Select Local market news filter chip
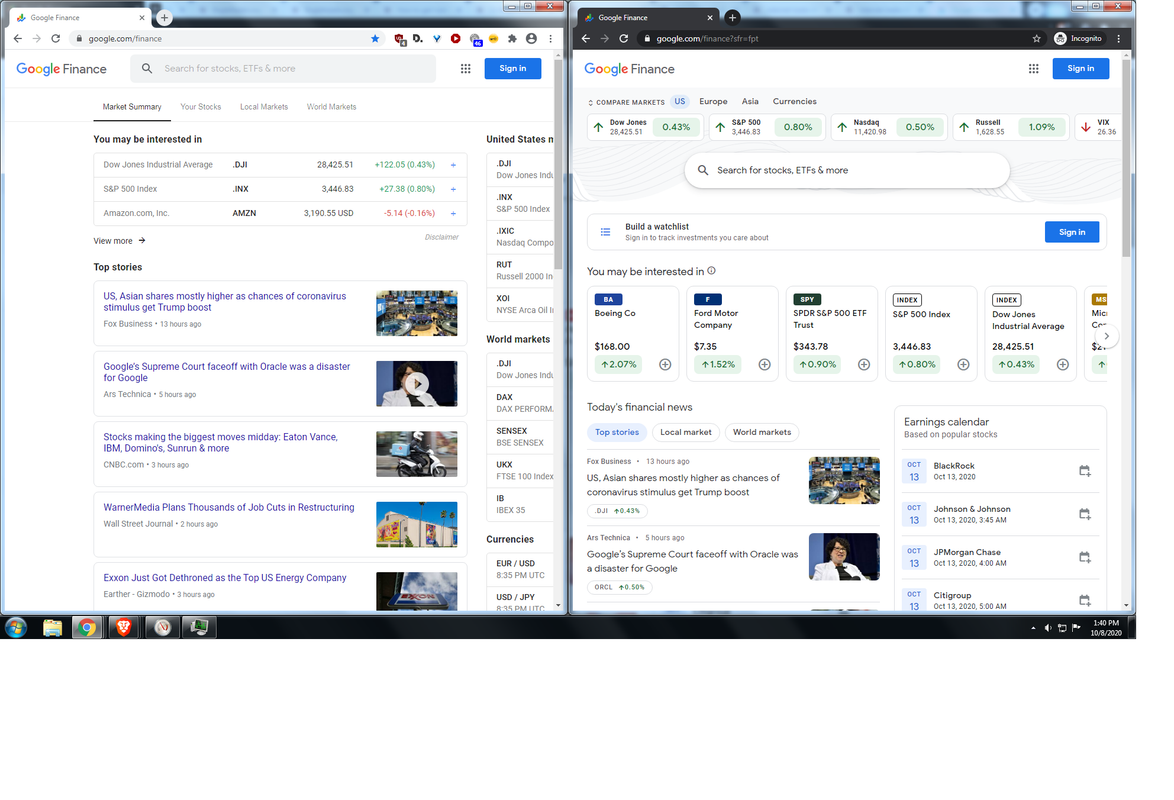This screenshot has width=1174, height=800. coord(686,432)
